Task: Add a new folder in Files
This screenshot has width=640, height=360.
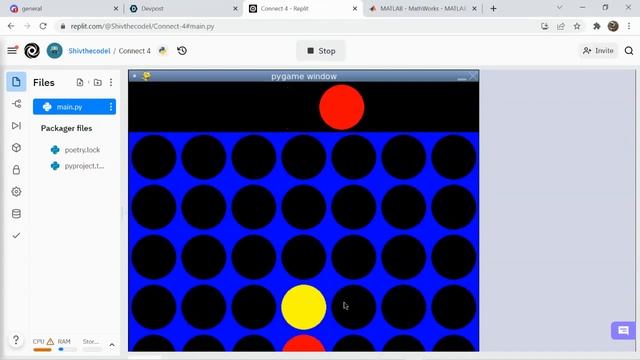Action: point(98,82)
